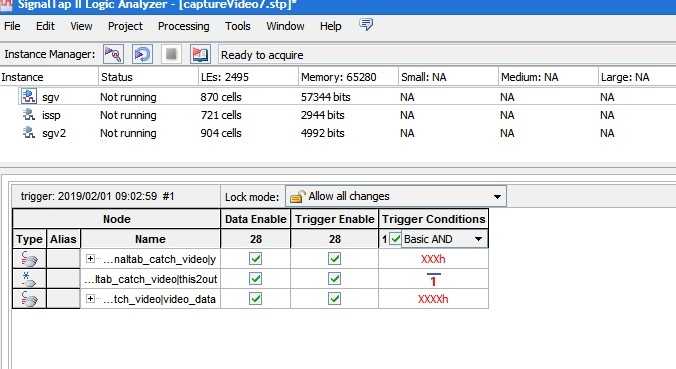This screenshot has height=369, width=676.
Task: Click the Status column header
Action: tap(149, 77)
